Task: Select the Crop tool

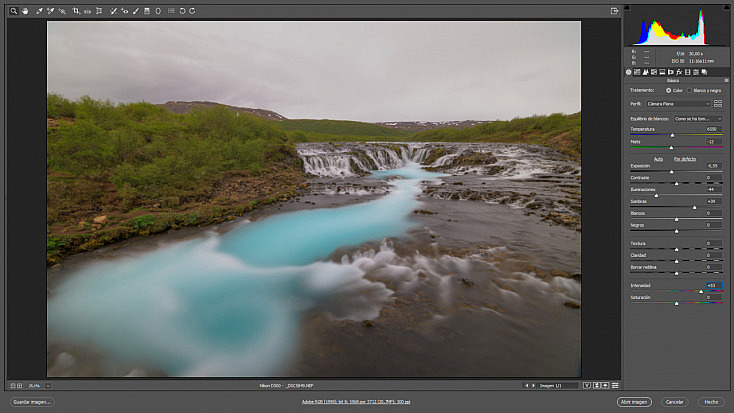Action: 76,11
